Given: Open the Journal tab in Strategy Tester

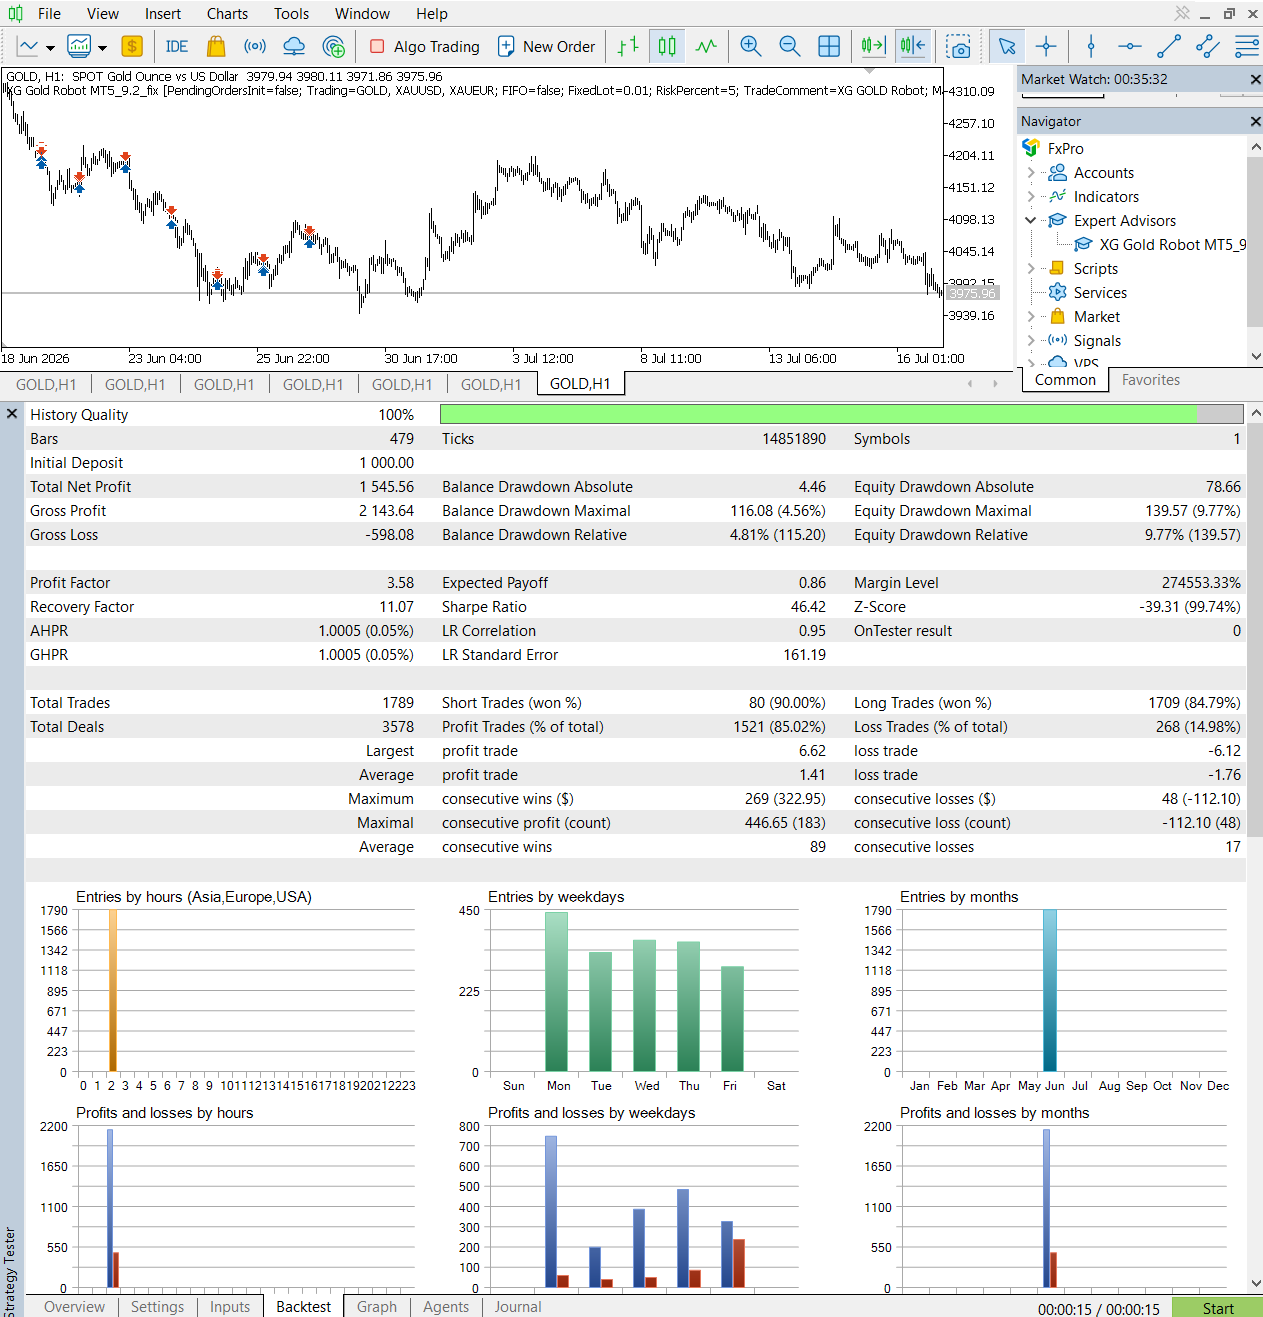Looking at the screenshot, I should pos(518,1306).
